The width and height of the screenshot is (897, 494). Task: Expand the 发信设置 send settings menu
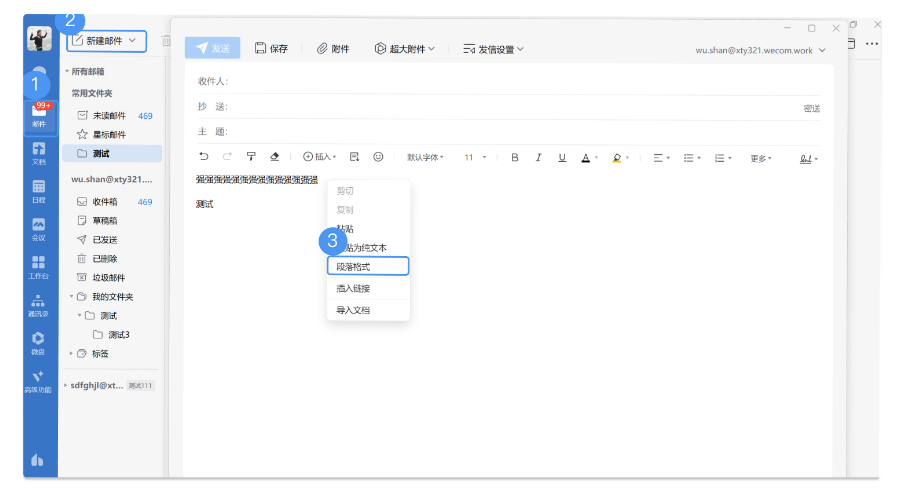click(494, 48)
